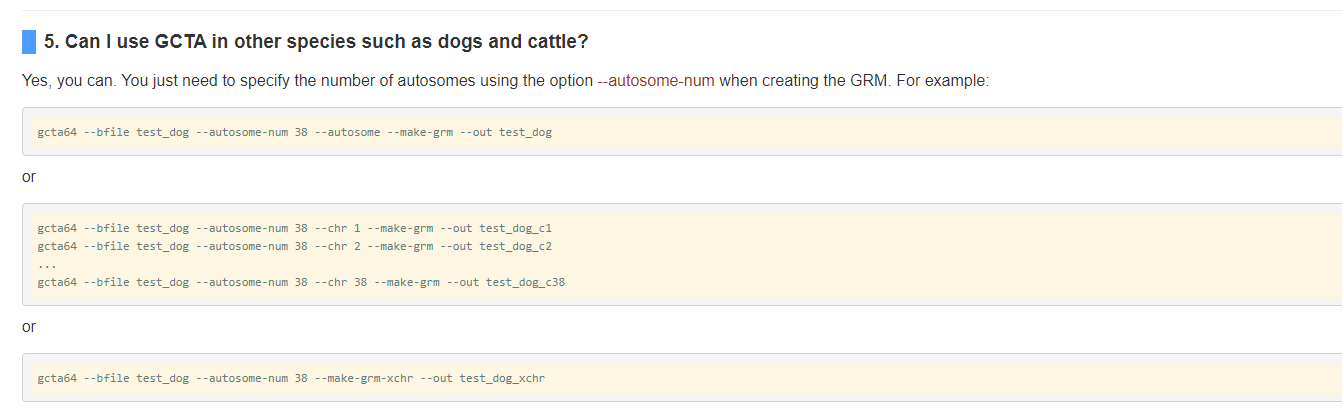This screenshot has width=1342, height=417.
Task: Click the second 'or' separator text
Action: tap(28, 327)
